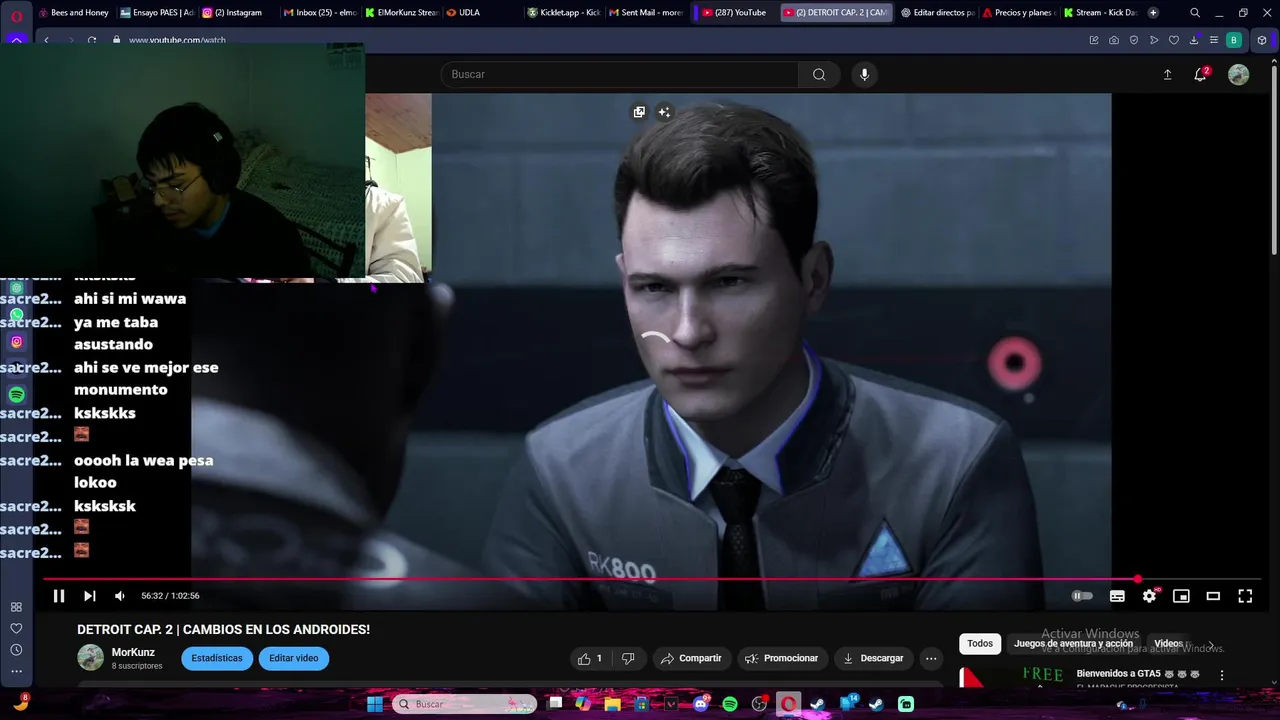
Task: Open Opera sidebar heart bookmarks icon
Action: pos(16,628)
